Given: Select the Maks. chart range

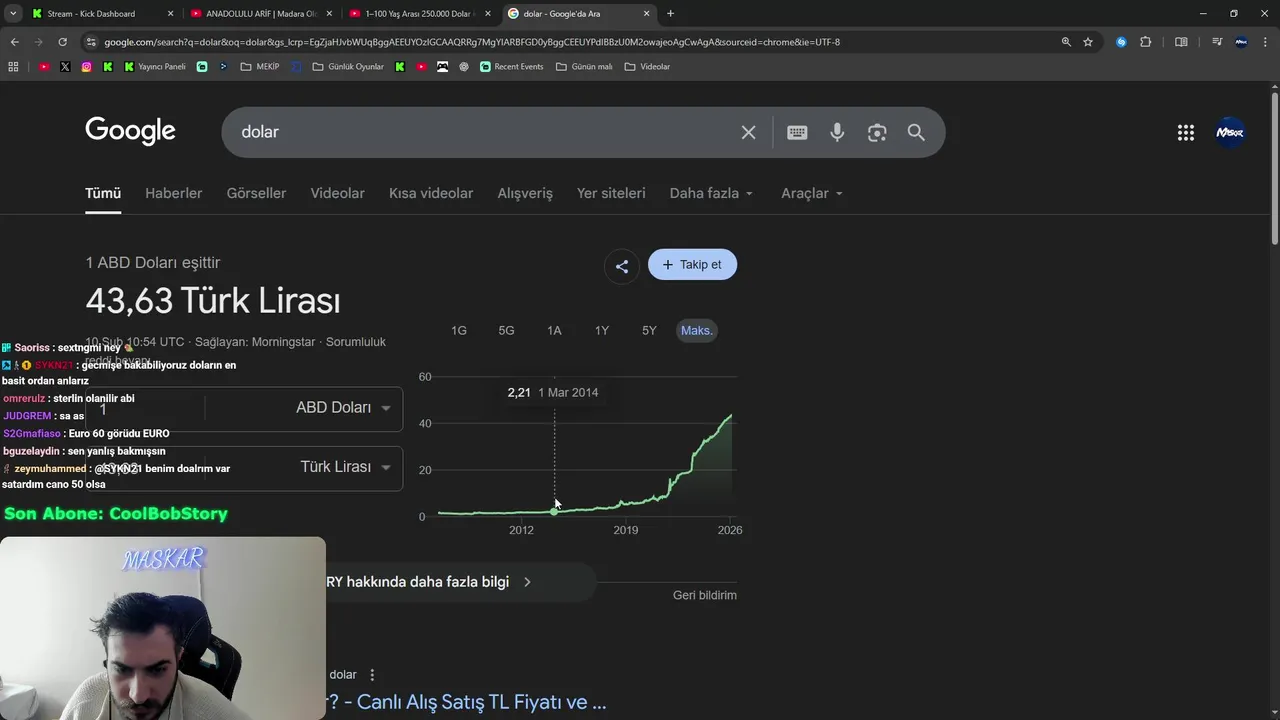Looking at the screenshot, I should 696,330.
